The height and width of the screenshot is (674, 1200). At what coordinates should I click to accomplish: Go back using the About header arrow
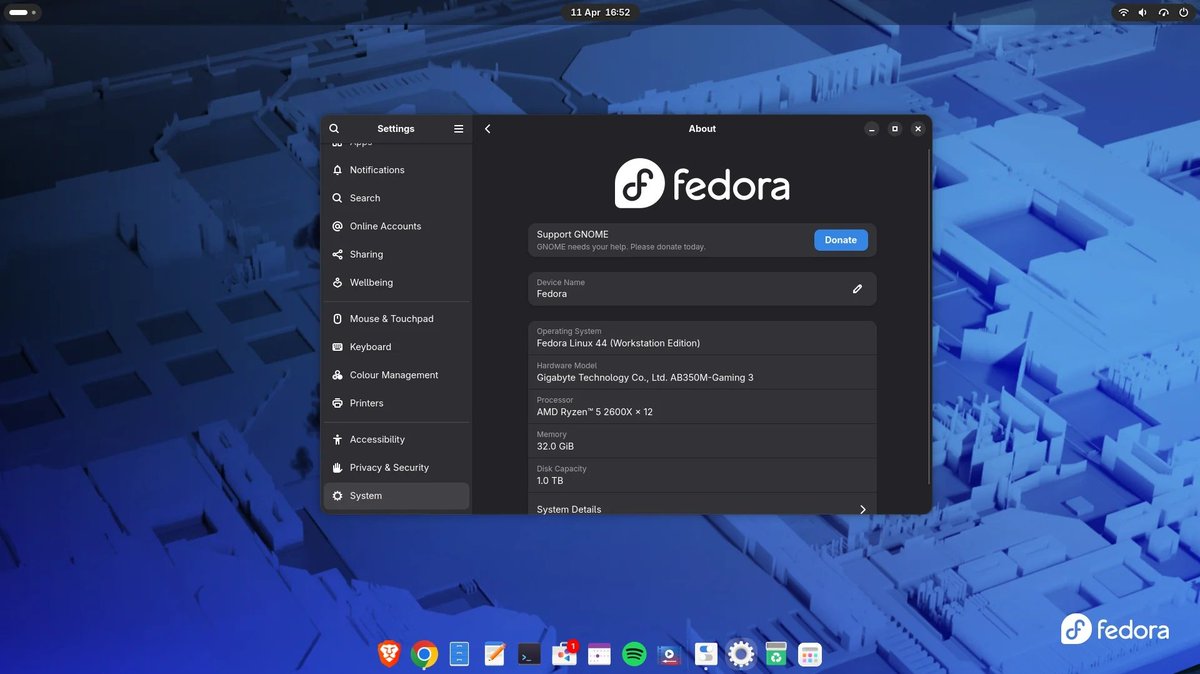coord(488,129)
